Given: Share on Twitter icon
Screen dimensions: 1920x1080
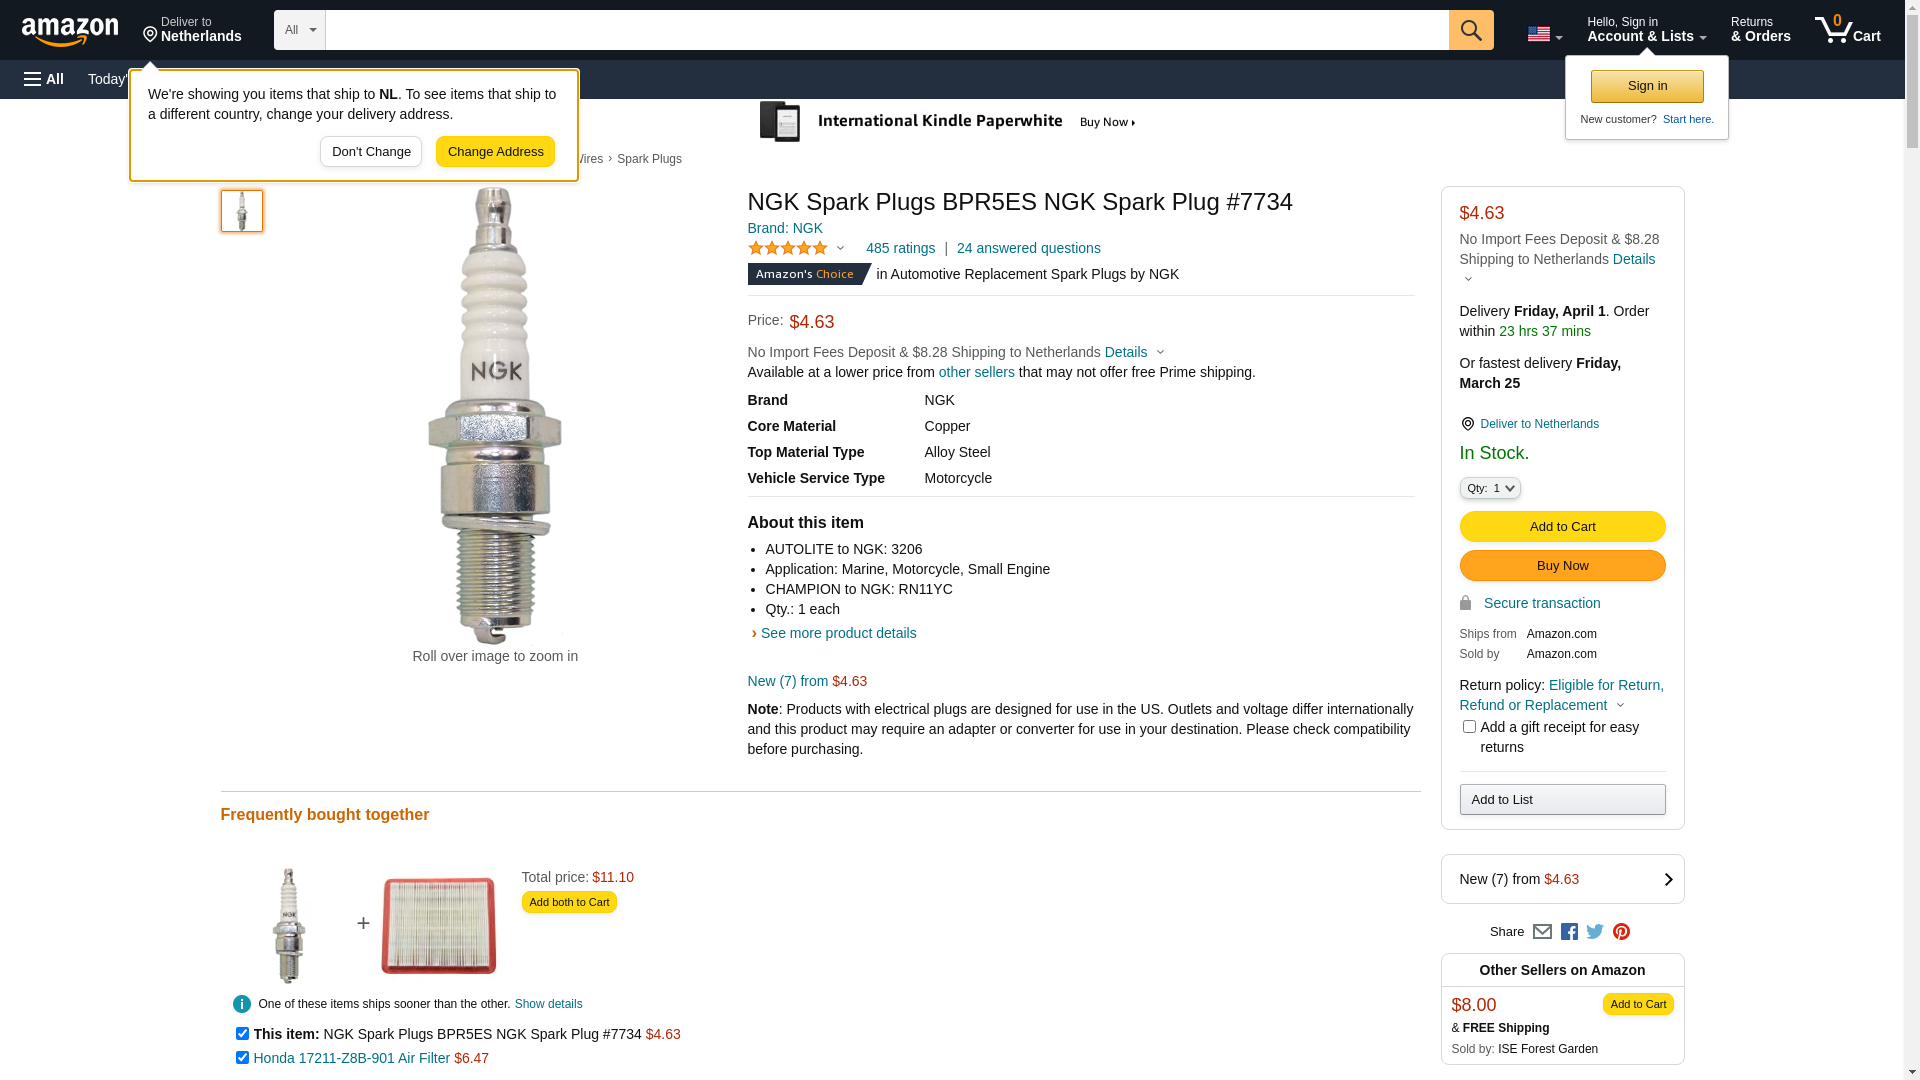Looking at the screenshot, I should click(1595, 932).
